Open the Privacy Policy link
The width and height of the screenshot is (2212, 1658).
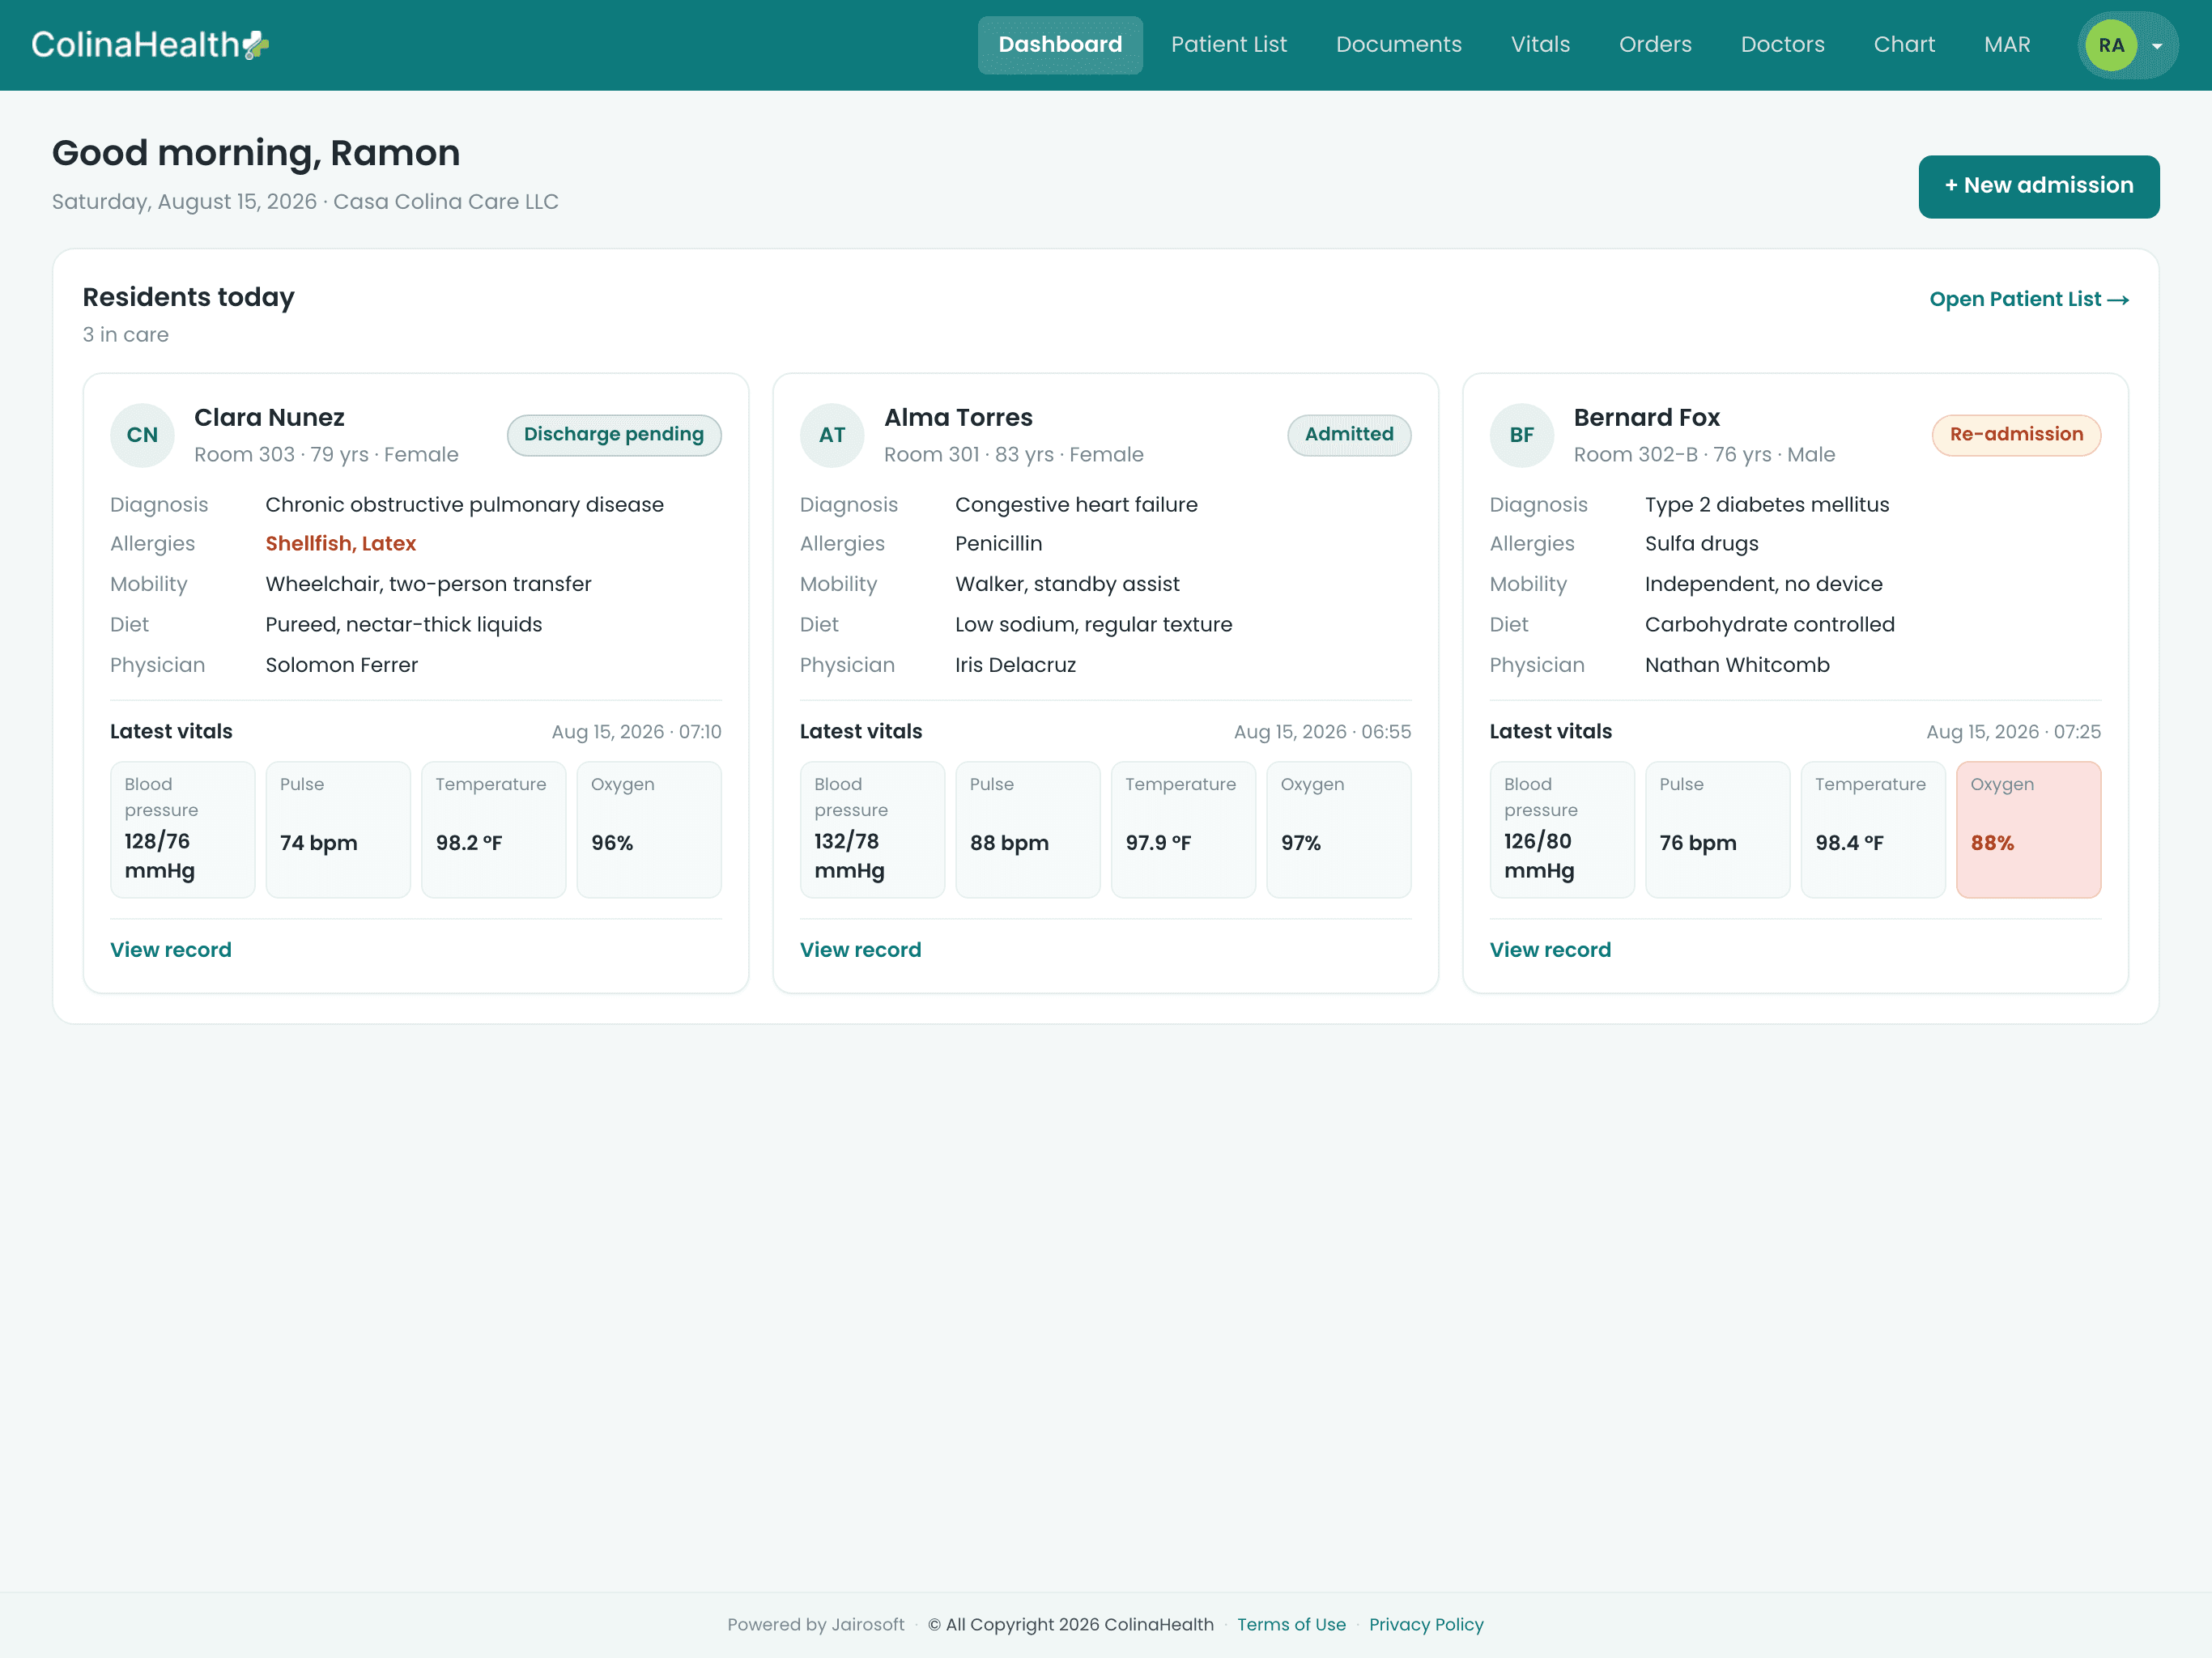click(1426, 1624)
